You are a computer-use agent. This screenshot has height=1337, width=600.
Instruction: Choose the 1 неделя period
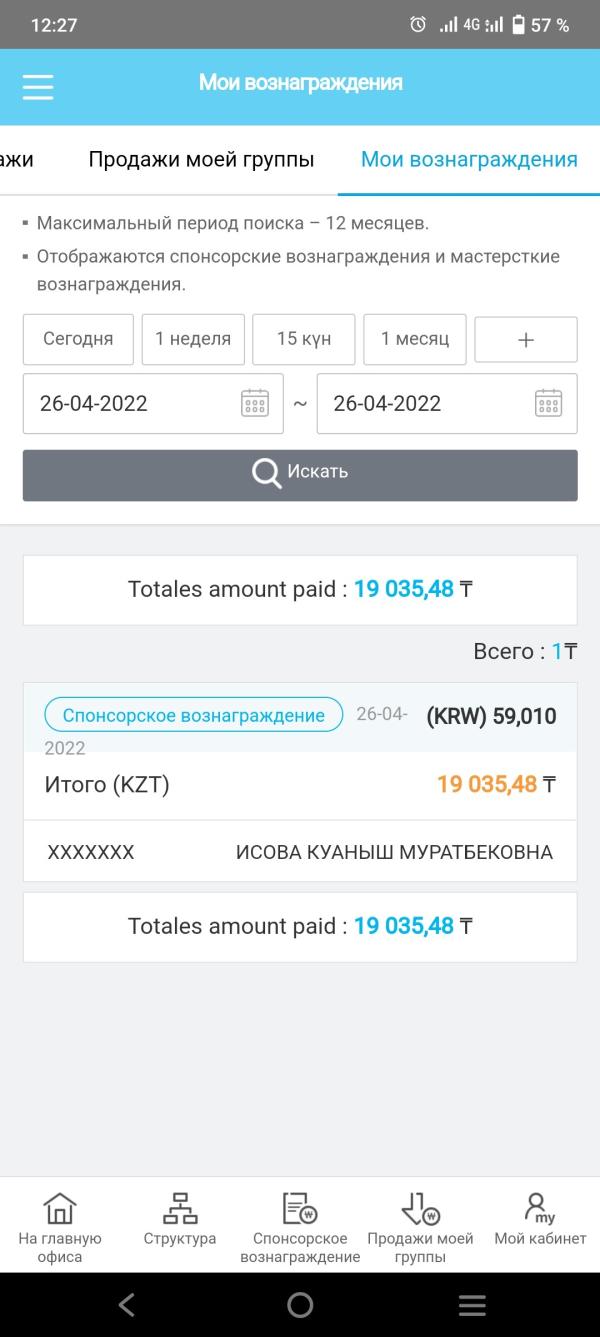(x=193, y=339)
